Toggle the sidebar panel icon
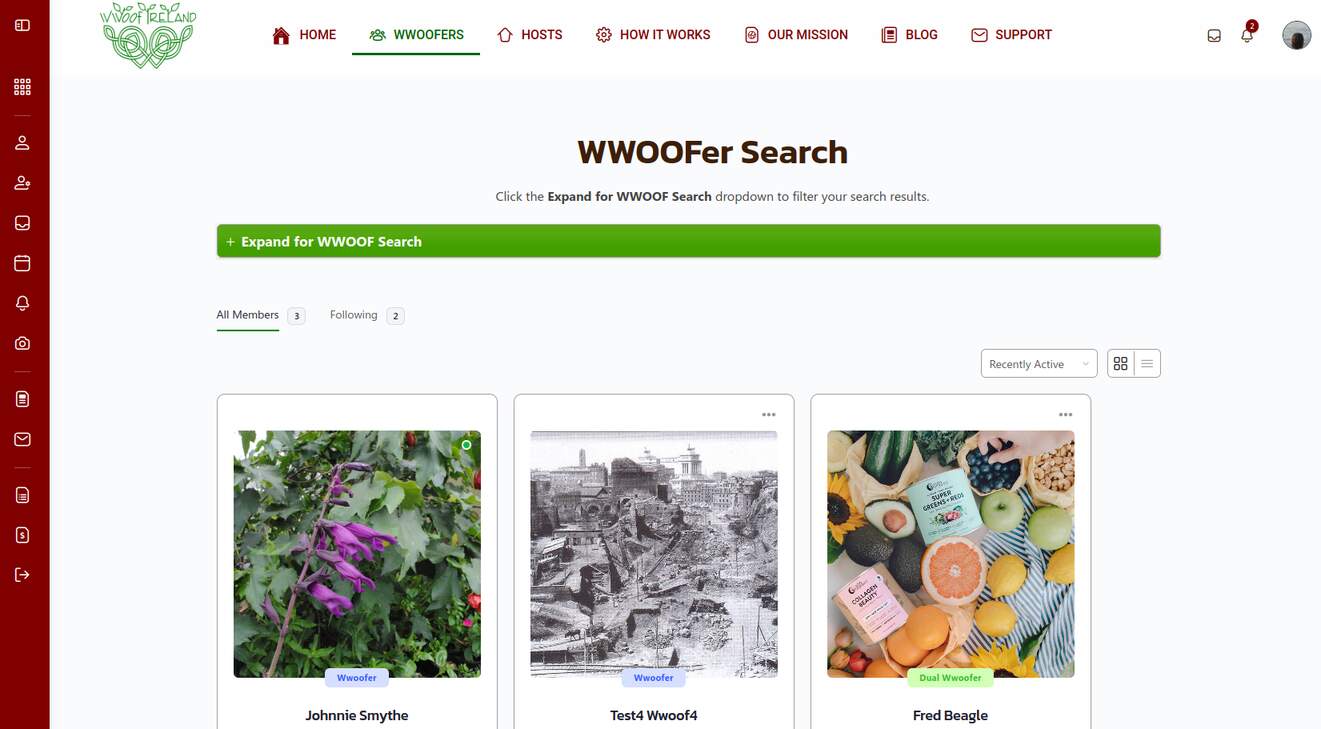The width and height of the screenshot is (1321, 729). point(22,25)
